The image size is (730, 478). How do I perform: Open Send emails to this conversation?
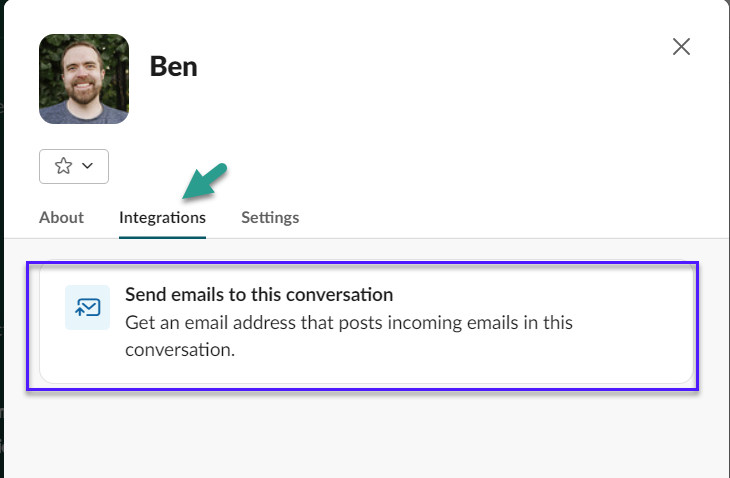click(259, 295)
